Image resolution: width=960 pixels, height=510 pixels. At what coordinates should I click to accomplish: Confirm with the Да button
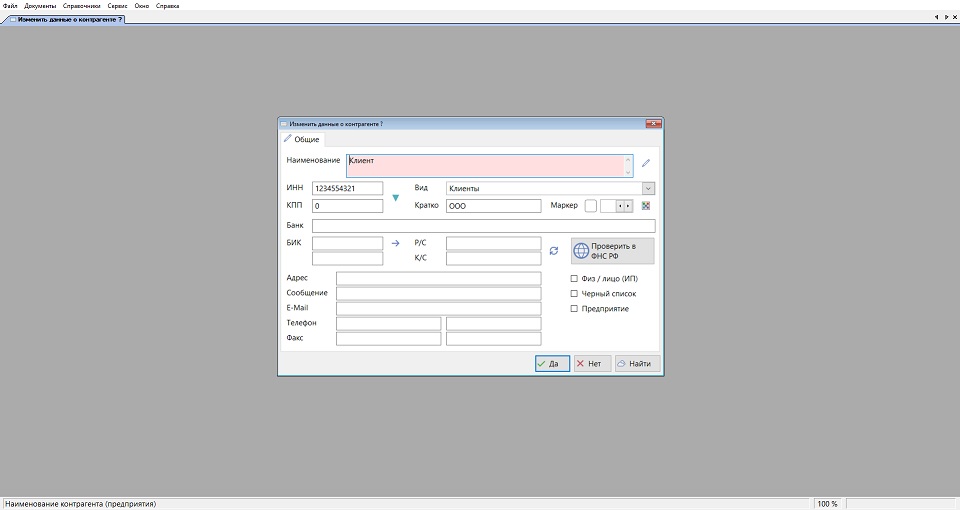point(552,364)
